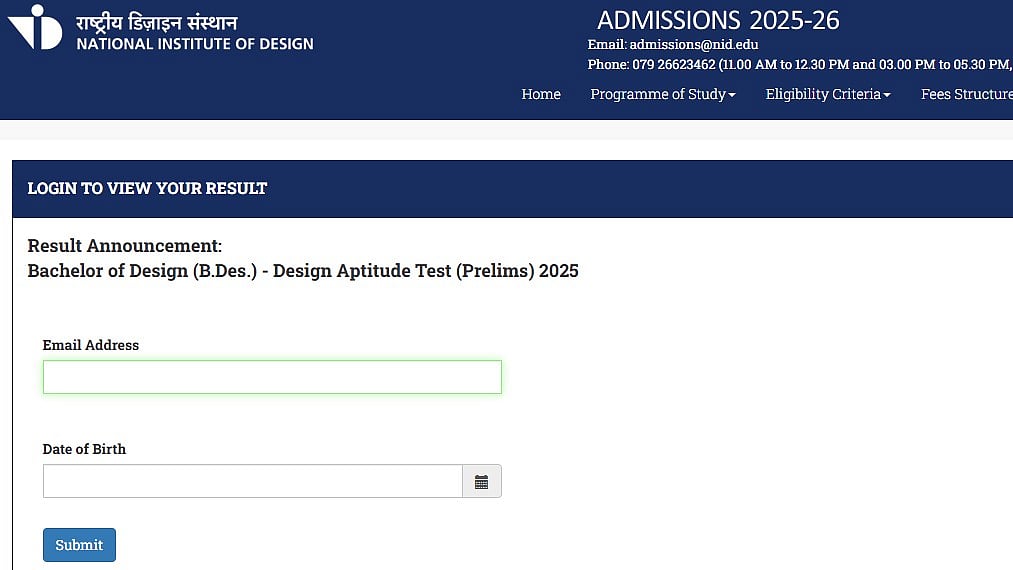Click the admissions@nid.edu email address
The image size is (1013, 570).
pos(693,45)
